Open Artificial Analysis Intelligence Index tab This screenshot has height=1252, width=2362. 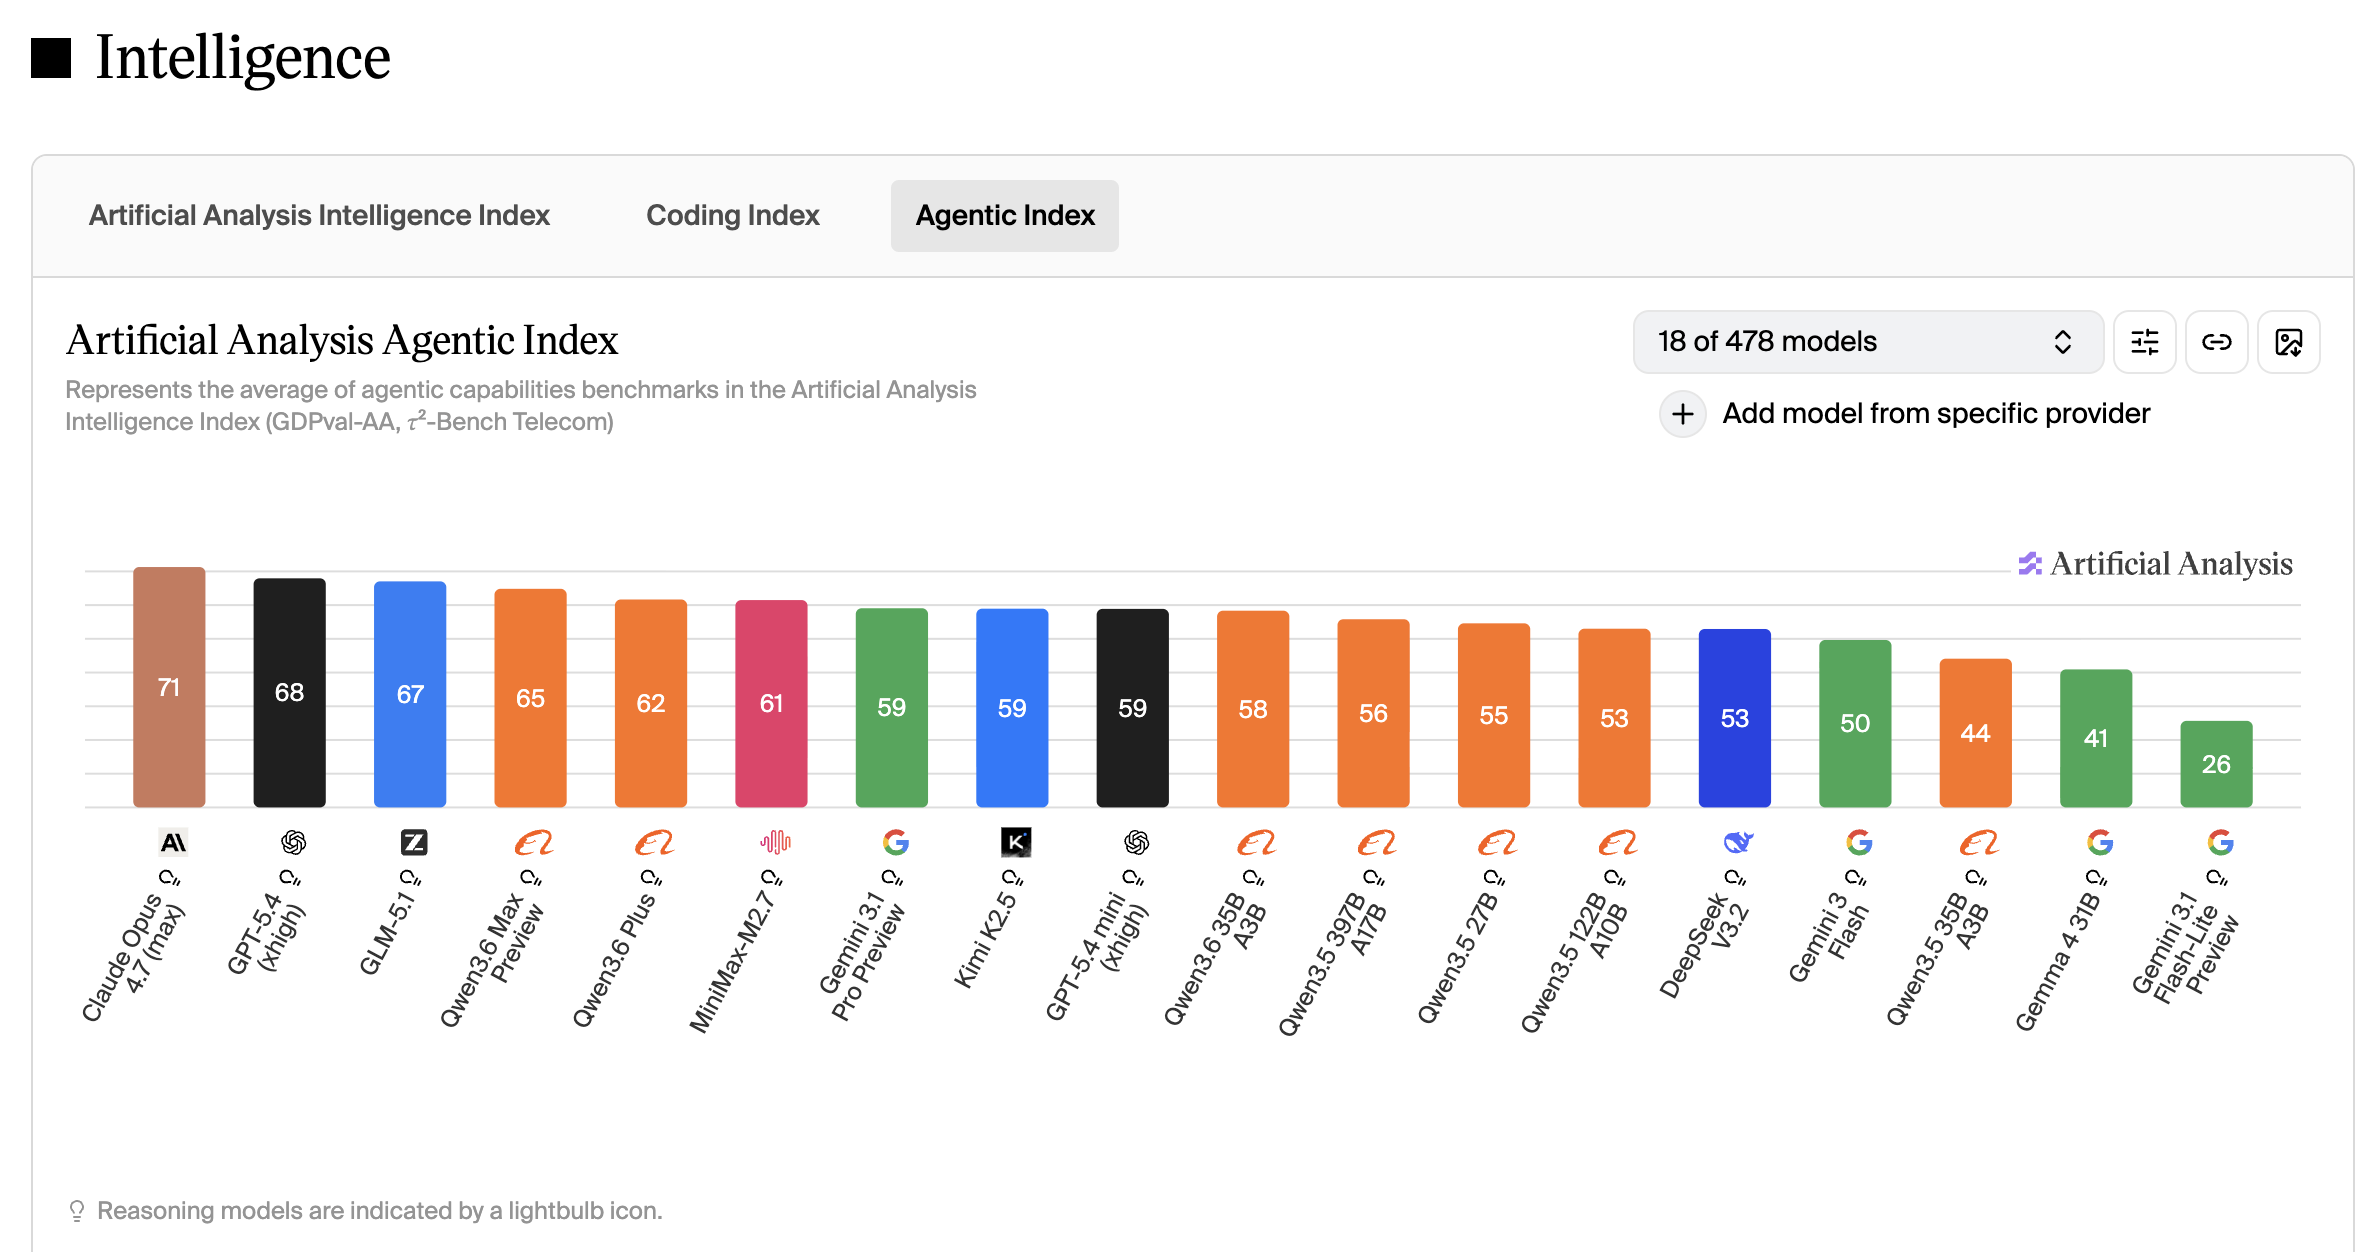click(x=319, y=216)
